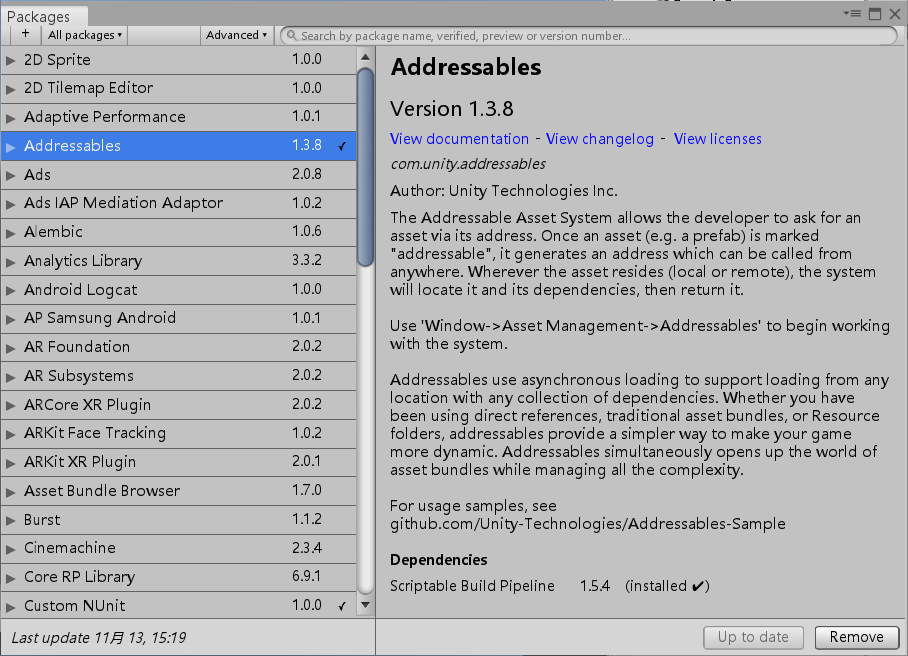Expand the 2D Tilemap Editor versions
The height and width of the screenshot is (656, 908).
(10, 89)
